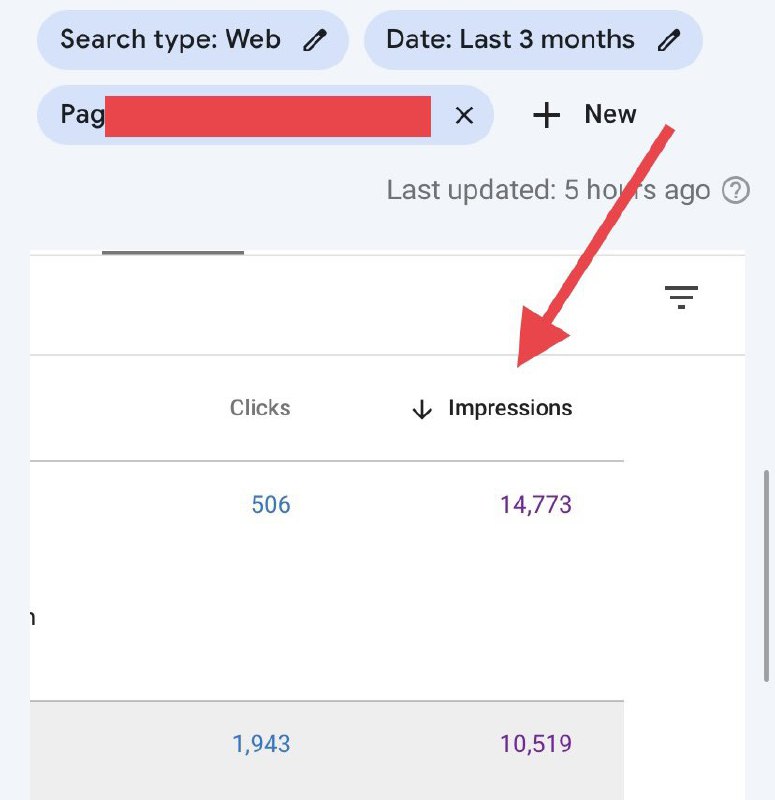Image resolution: width=775 pixels, height=800 pixels.
Task: Remove the Page filter with the X
Action: click(464, 115)
